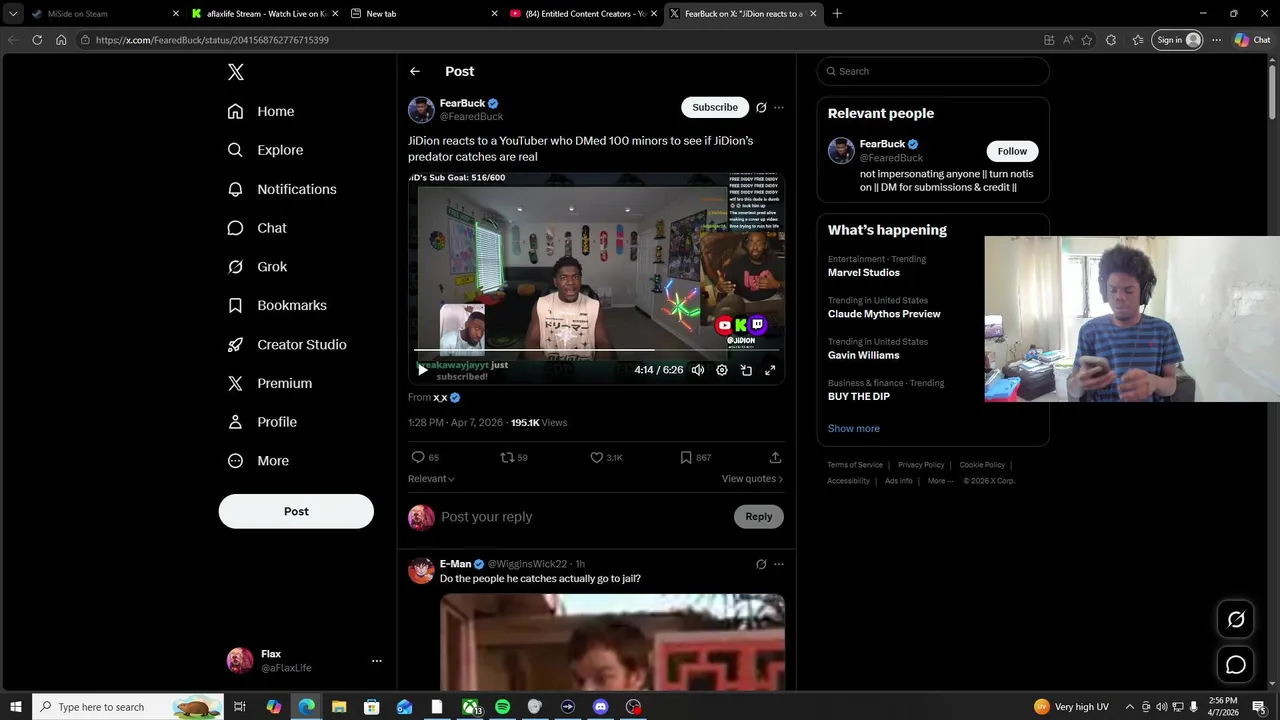Subscribe to FearBuck

click(x=715, y=107)
